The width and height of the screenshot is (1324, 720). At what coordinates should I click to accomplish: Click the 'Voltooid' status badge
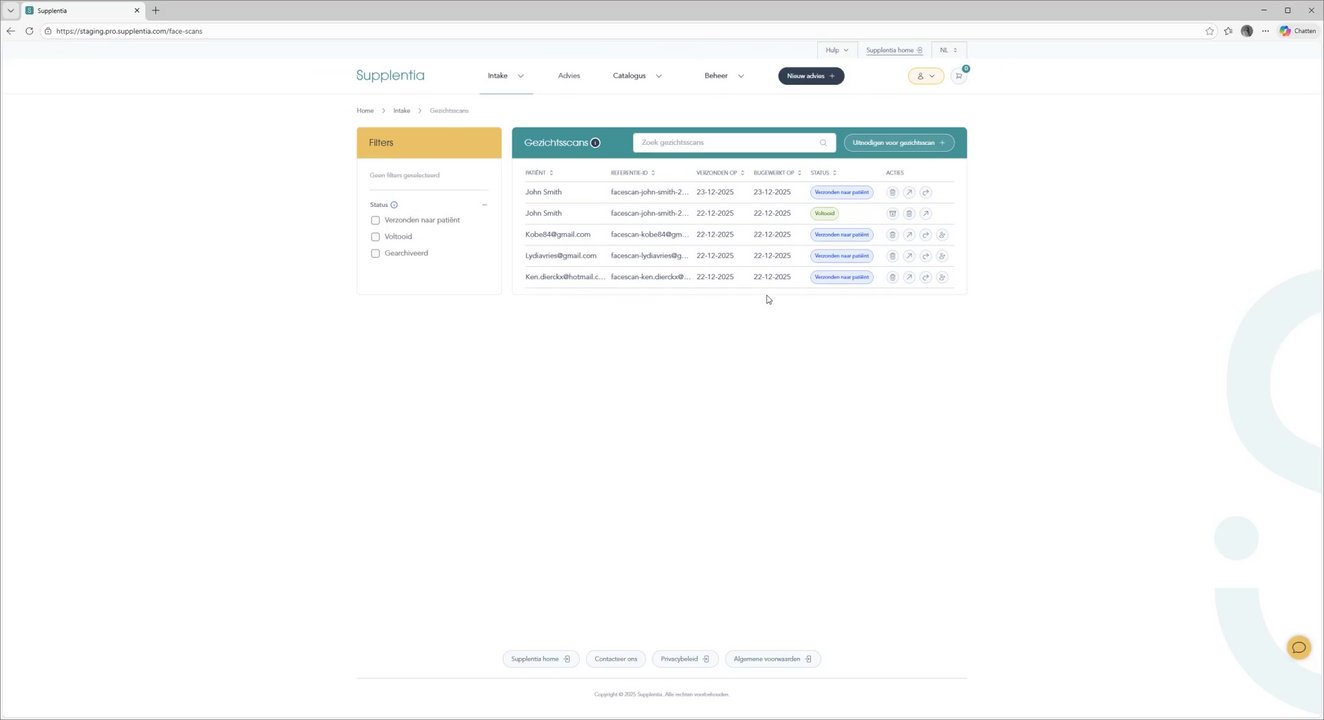coord(825,213)
